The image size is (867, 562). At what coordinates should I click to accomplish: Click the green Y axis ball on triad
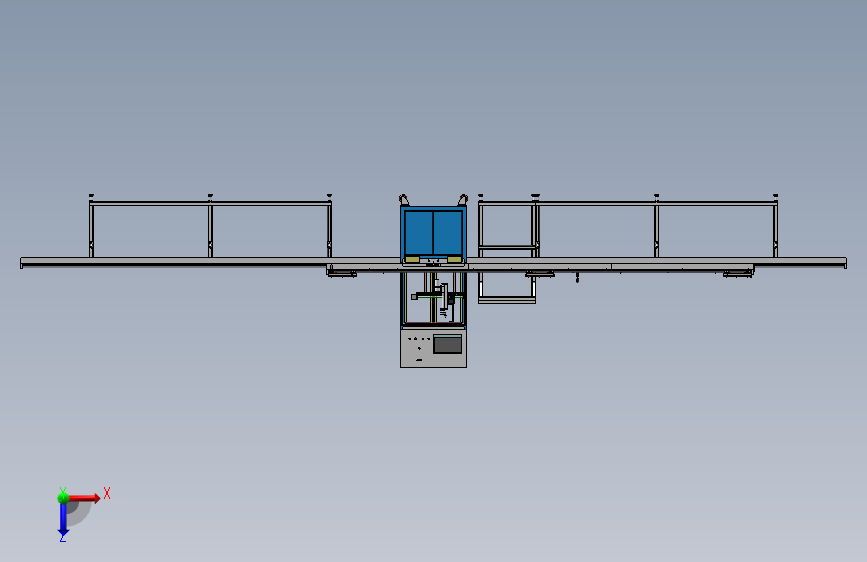tap(63, 497)
